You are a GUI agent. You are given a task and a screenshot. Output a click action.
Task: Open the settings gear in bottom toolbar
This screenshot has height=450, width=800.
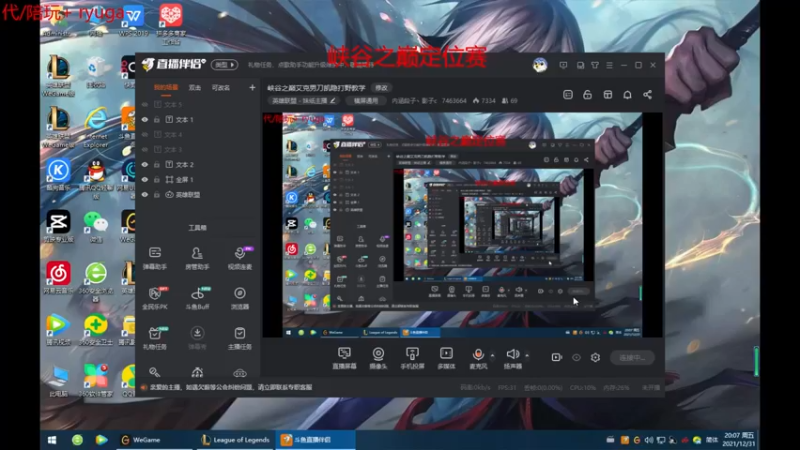click(595, 357)
